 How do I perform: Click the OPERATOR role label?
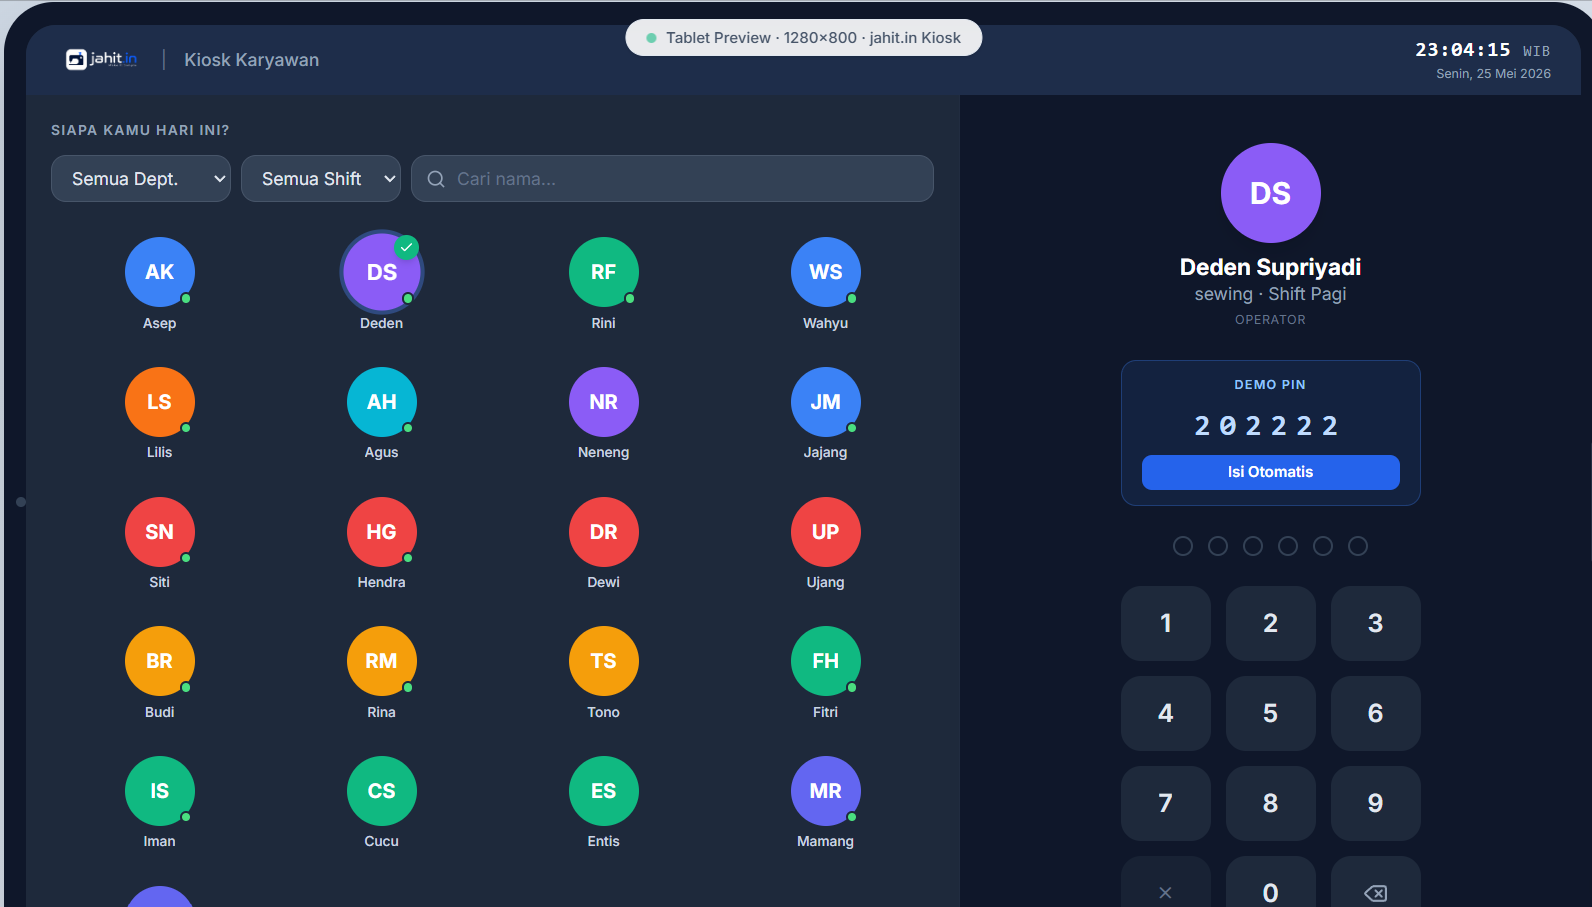coord(1271,320)
